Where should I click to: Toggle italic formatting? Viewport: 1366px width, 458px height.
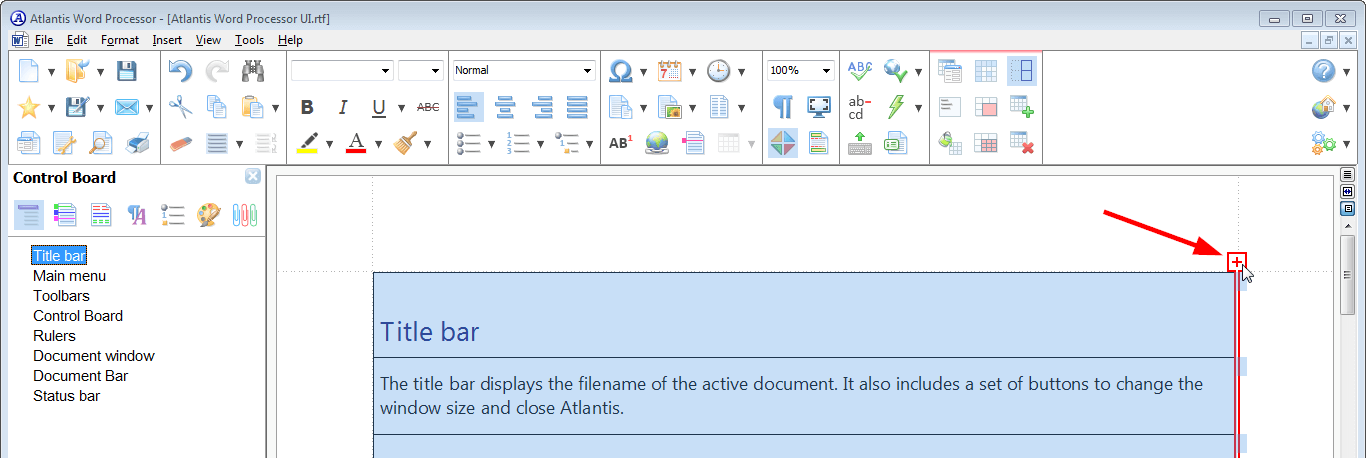coord(343,107)
